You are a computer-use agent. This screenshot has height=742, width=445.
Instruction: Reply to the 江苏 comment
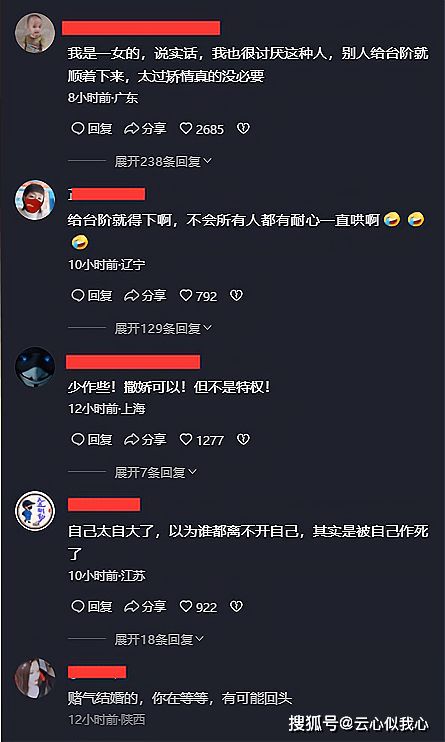(92, 606)
